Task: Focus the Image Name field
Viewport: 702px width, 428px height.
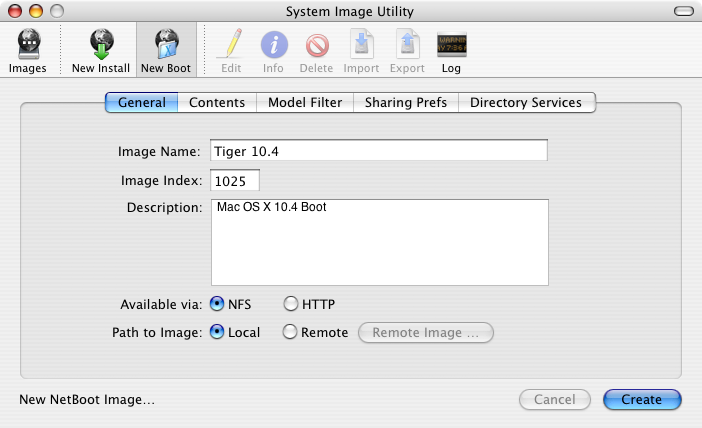Action: coord(379,150)
